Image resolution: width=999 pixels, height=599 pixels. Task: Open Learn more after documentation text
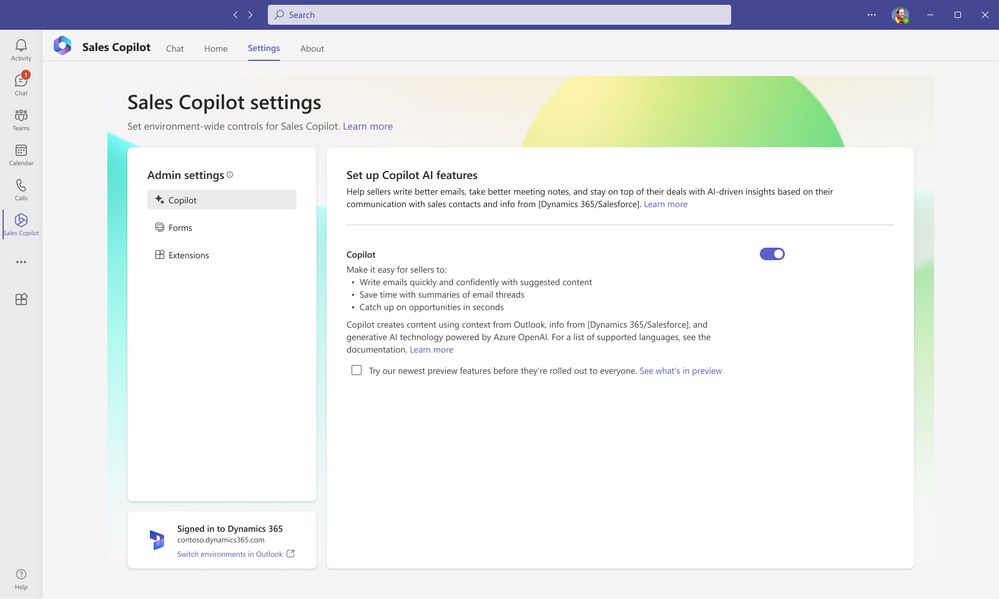[431, 349]
